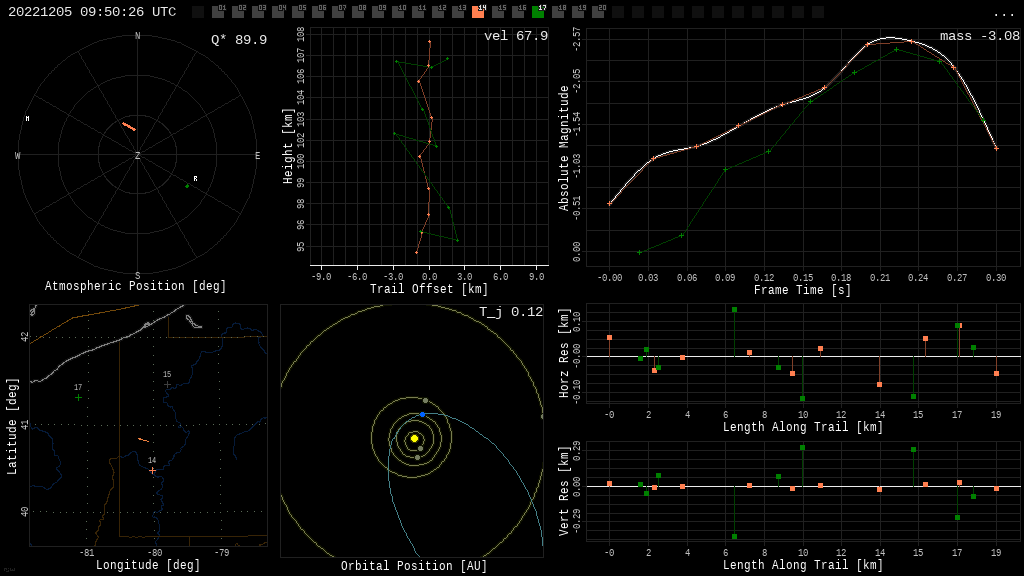1024x576 pixels.
Task: Click the Horz Res [km] axis label
Action: click(x=564, y=353)
